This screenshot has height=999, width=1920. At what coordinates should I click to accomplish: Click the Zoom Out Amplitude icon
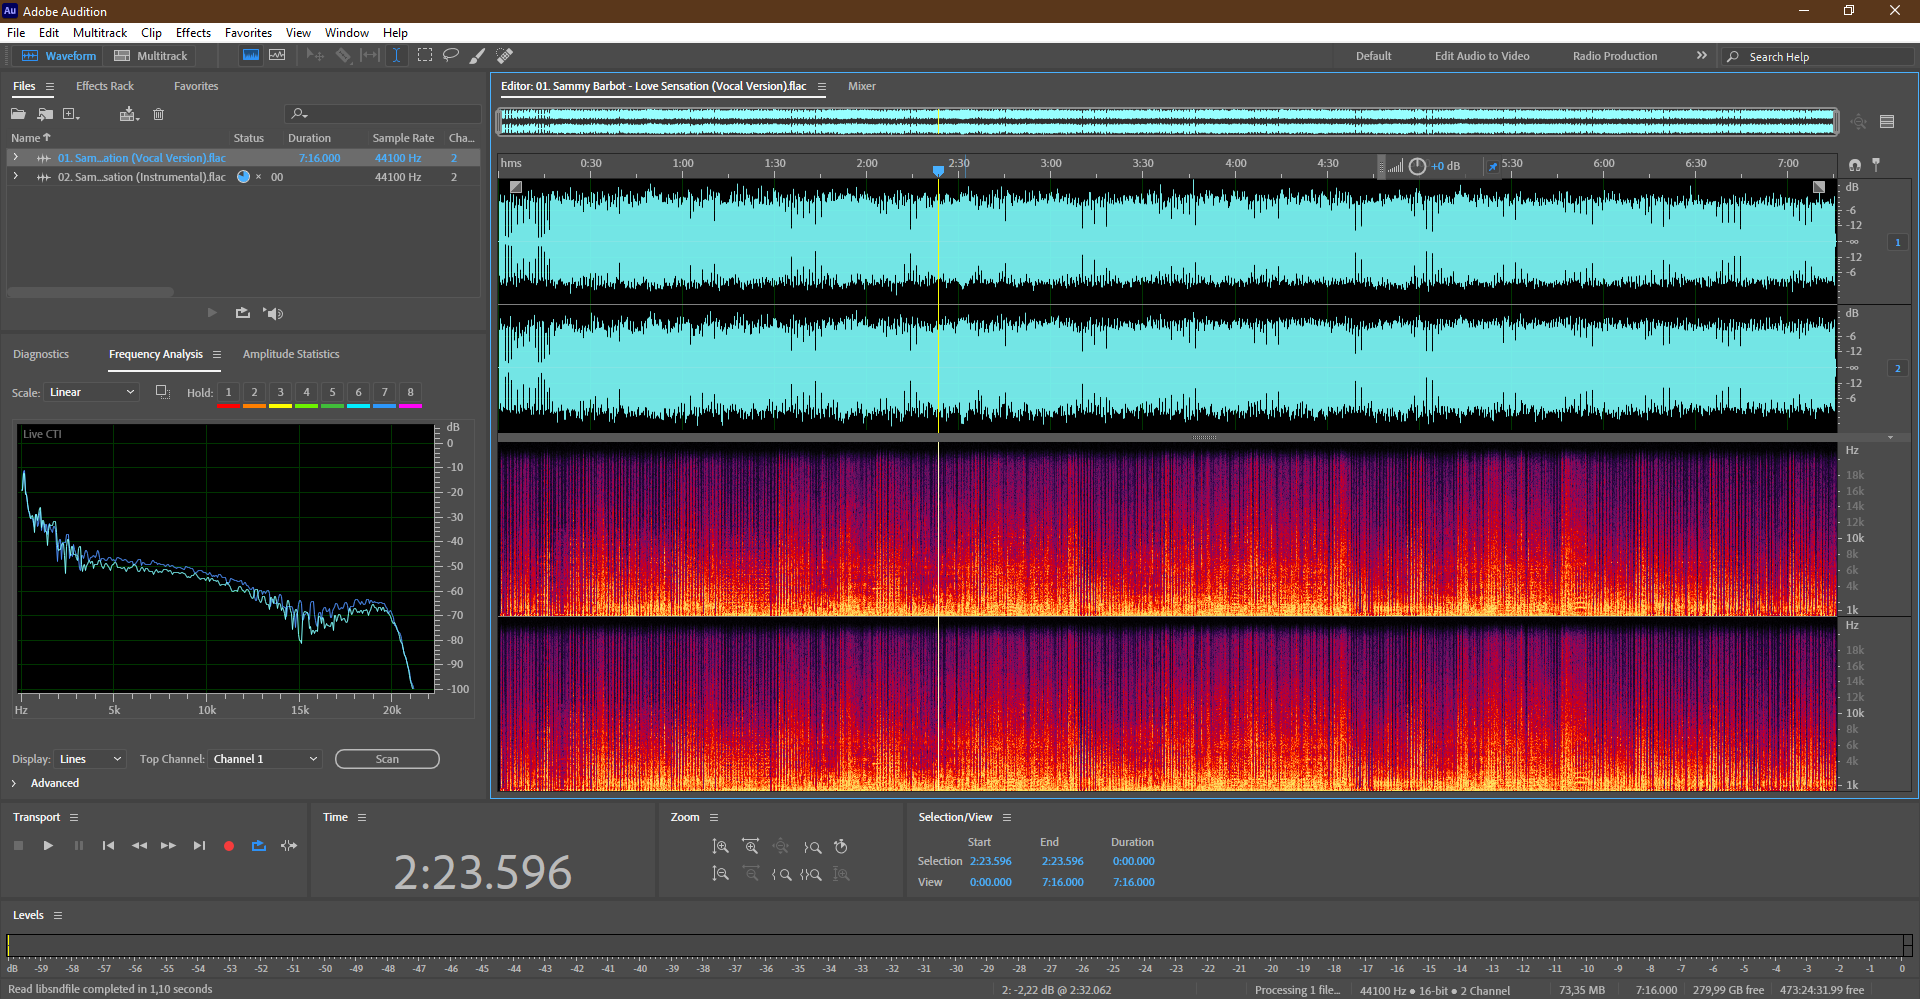[720, 874]
